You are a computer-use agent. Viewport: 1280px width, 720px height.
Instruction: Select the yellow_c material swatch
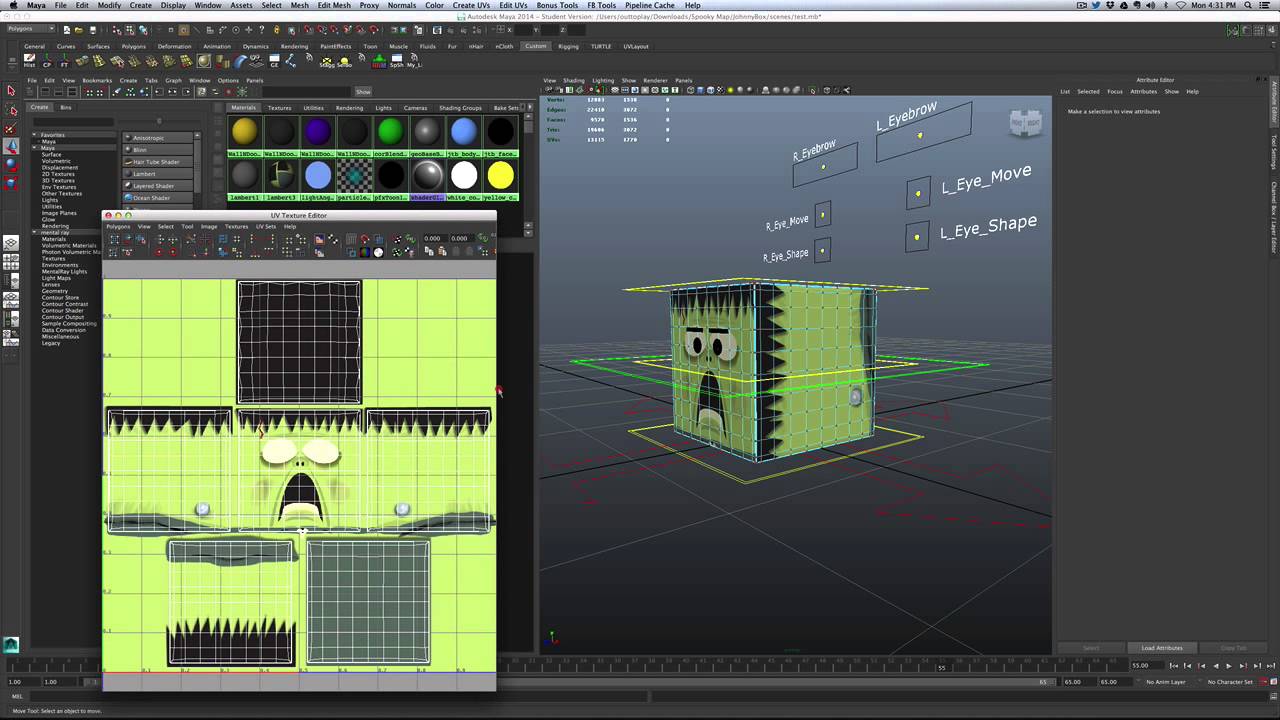click(500, 176)
